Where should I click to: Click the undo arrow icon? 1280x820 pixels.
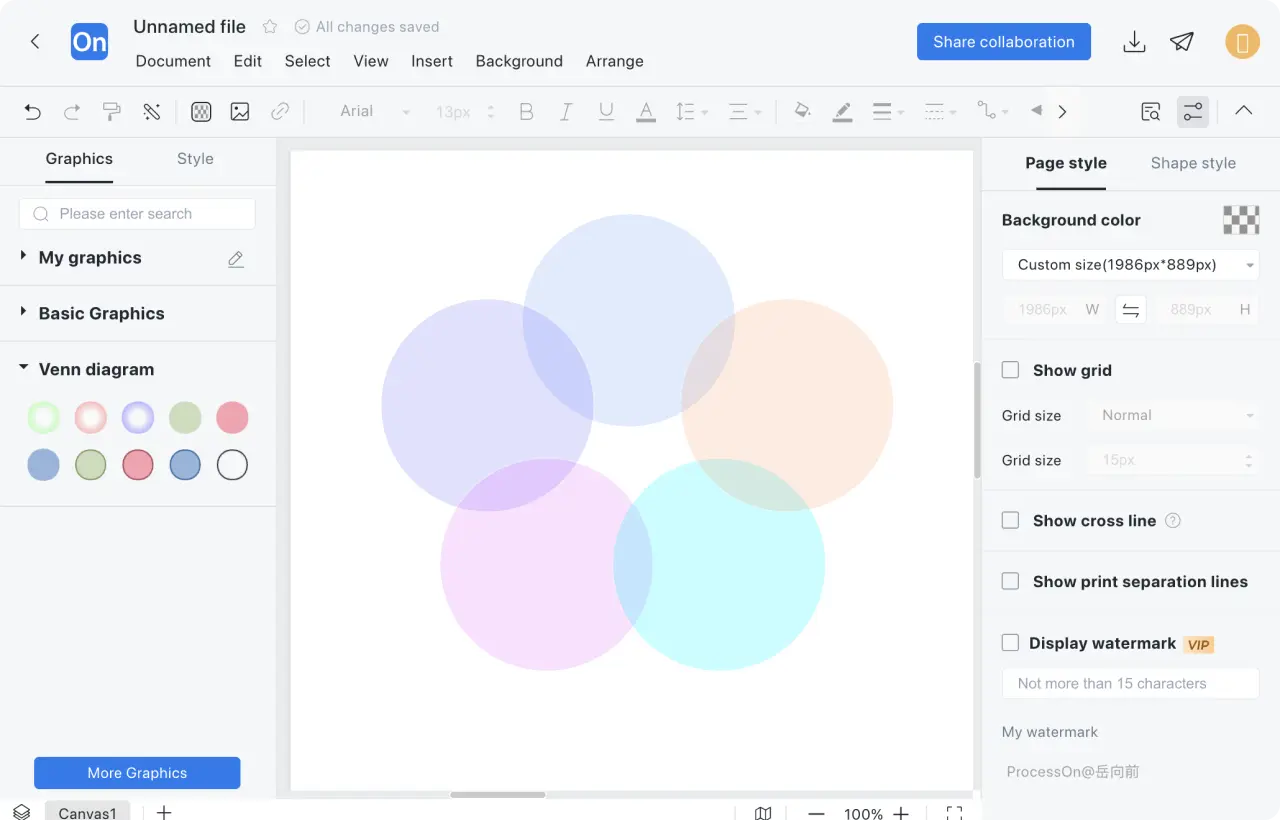(33, 112)
